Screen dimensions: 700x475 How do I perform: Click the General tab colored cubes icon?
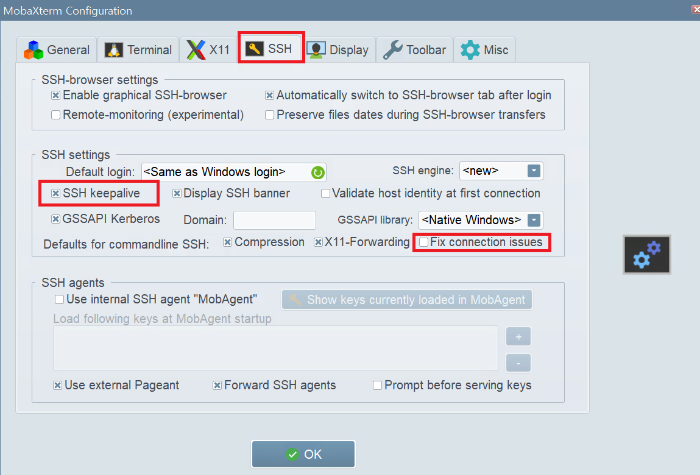click(x=33, y=50)
